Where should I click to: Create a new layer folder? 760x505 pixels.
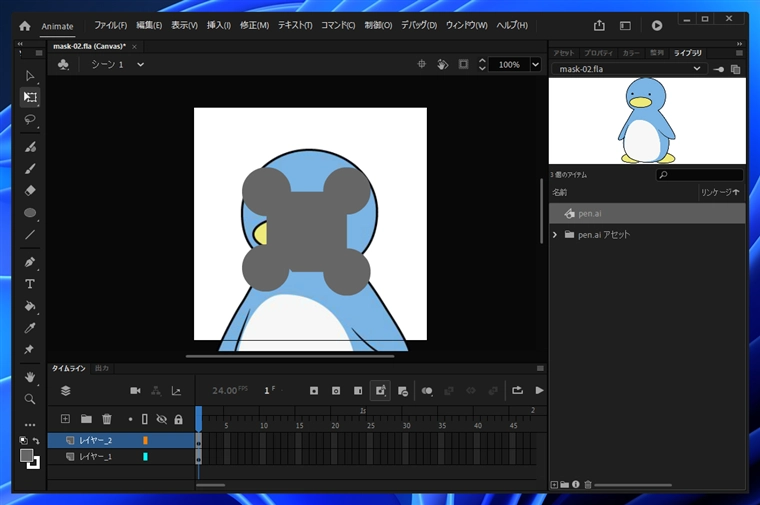(x=86, y=419)
